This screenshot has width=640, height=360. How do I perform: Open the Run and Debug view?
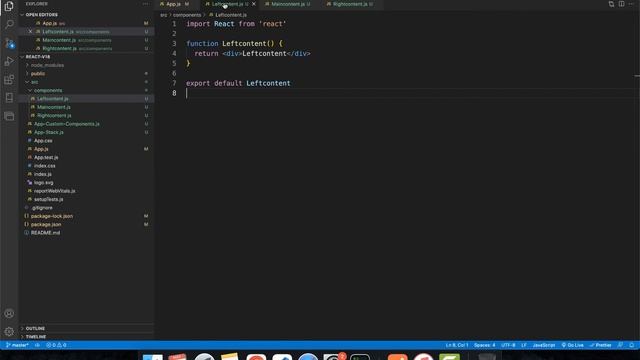[9, 61]
